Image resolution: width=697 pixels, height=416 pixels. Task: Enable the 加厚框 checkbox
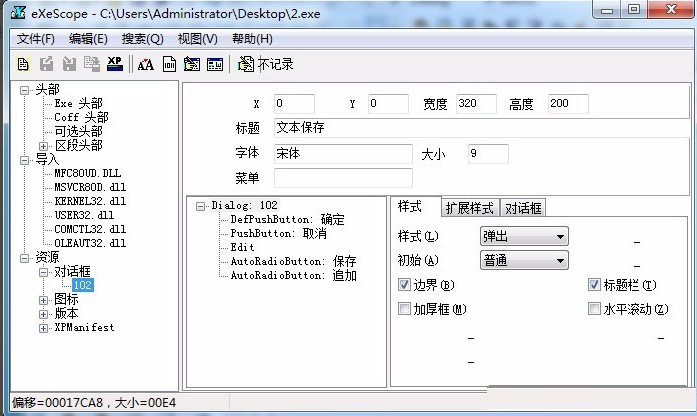(x=405, y=309)
